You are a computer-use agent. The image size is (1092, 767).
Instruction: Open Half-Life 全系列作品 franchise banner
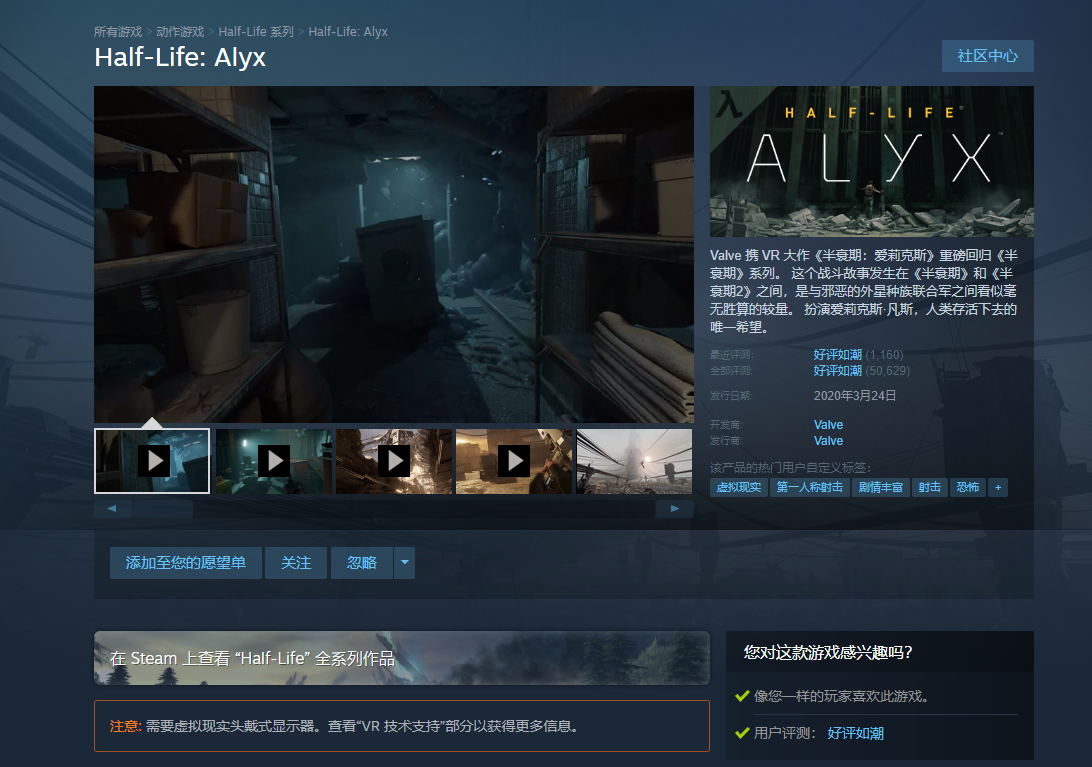pos(401,658)
